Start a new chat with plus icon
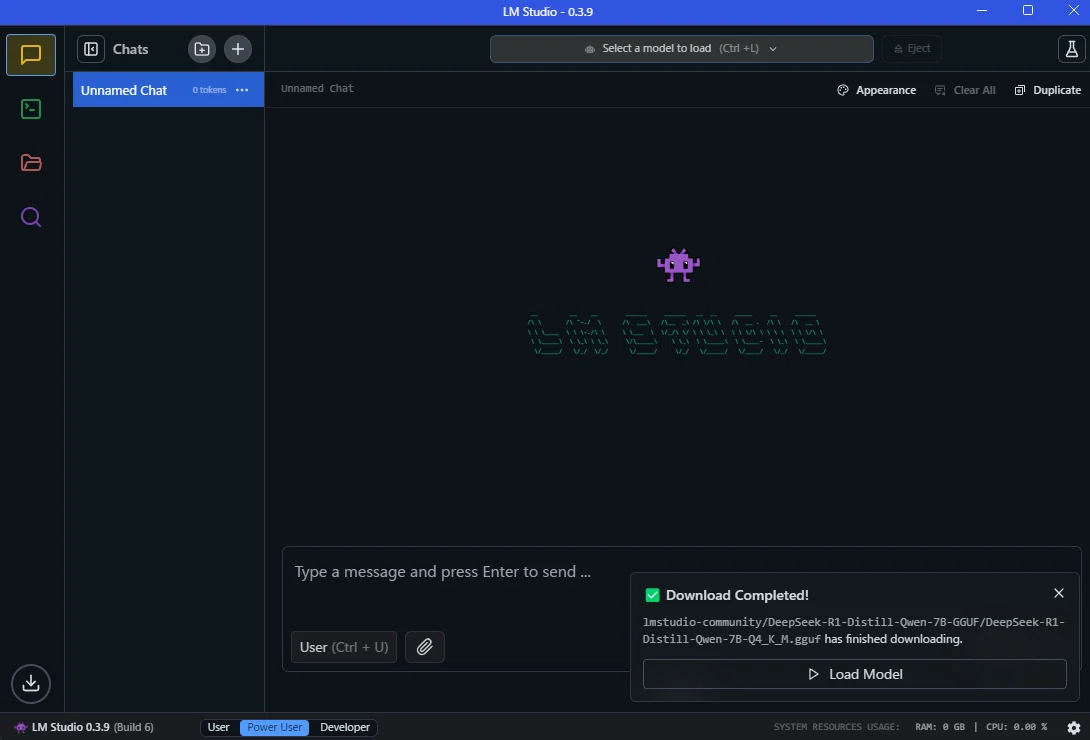The image size is (1090, 740). [238, 49]
